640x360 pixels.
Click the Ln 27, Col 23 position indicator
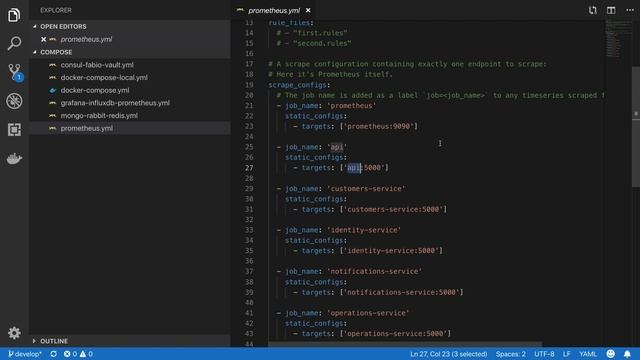[449, 354]
